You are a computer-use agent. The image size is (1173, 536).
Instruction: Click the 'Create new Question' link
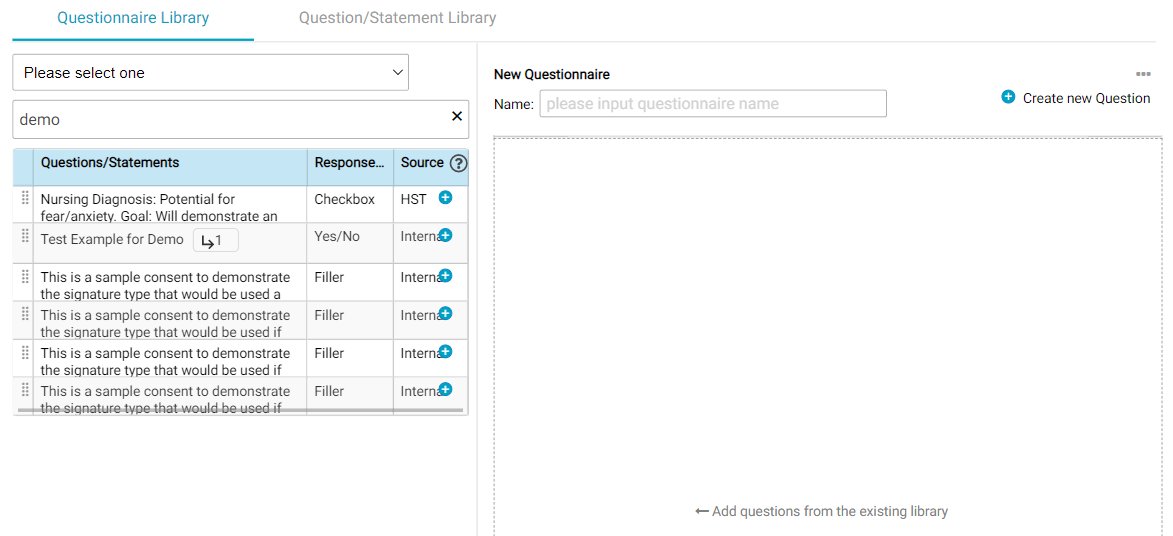pos(1086,98)
